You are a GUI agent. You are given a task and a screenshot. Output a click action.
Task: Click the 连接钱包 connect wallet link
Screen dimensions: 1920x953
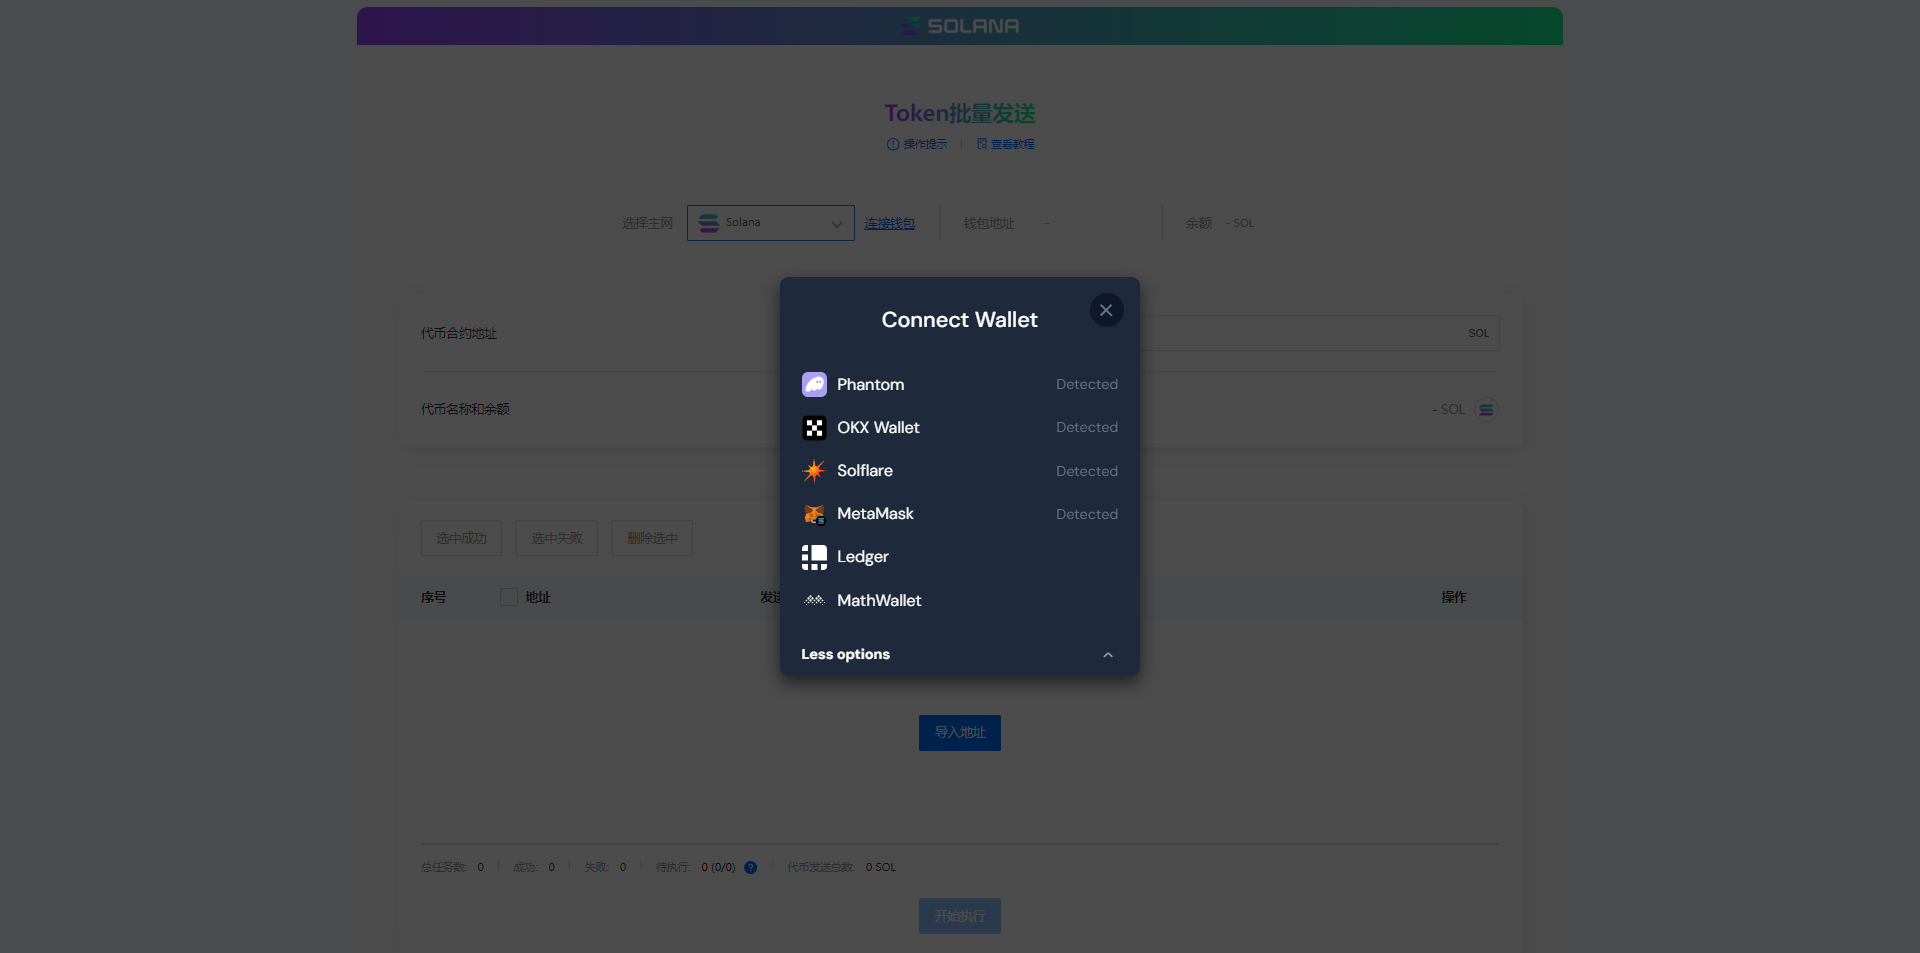[890, 223]
